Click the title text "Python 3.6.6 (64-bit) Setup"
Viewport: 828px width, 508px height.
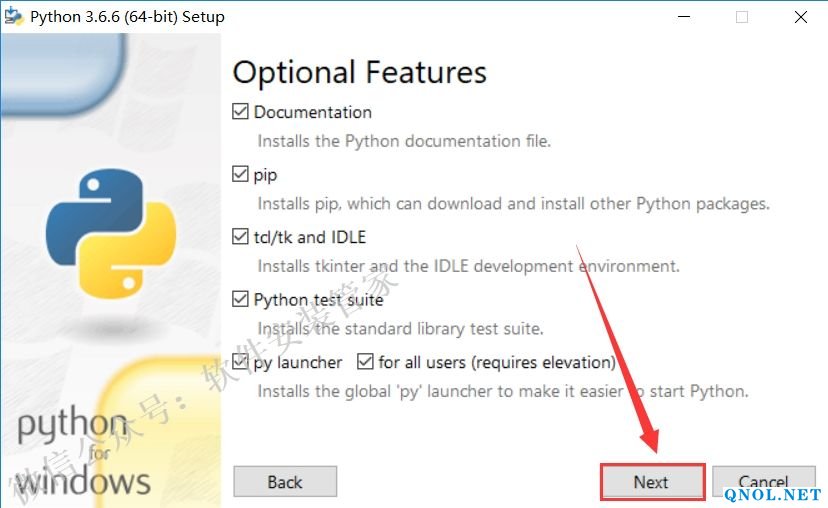pyautogui.click(x=127, y=17)
